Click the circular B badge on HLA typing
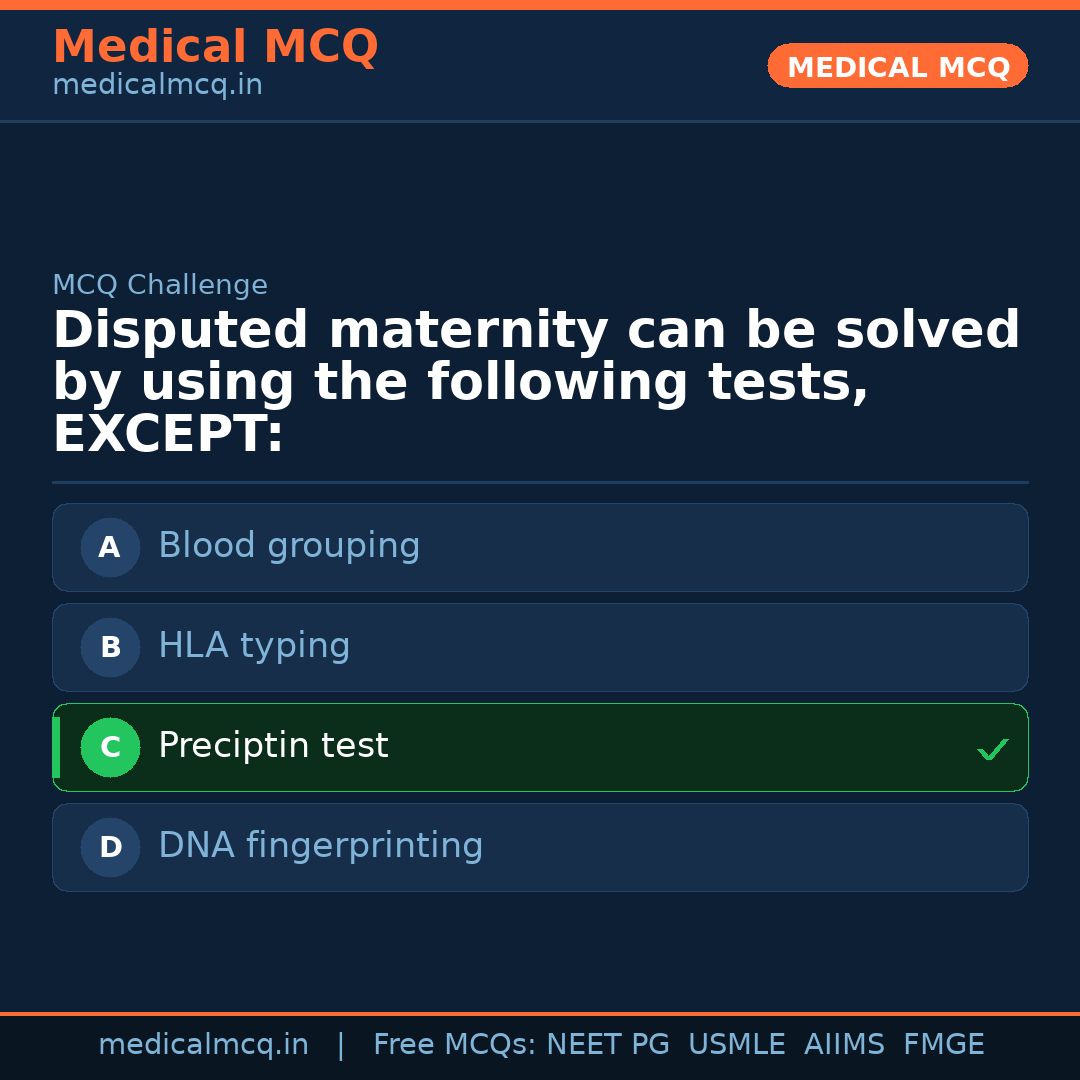Image resolution: width=1080 pixels, height=1080 pixels. click(110, 647)
